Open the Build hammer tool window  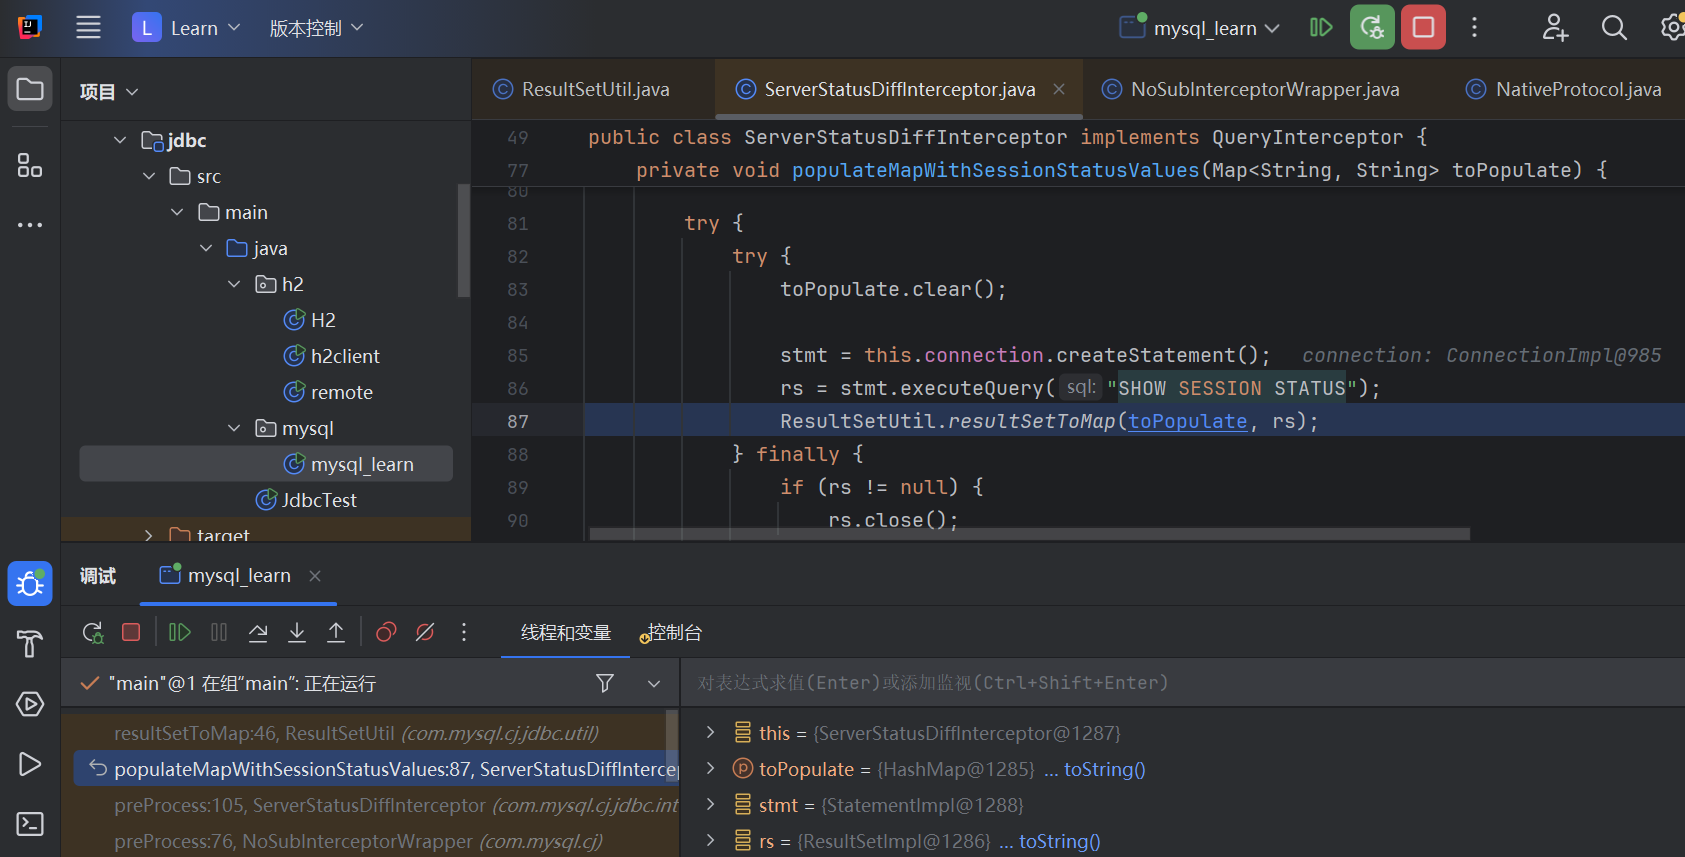[30, 644]
